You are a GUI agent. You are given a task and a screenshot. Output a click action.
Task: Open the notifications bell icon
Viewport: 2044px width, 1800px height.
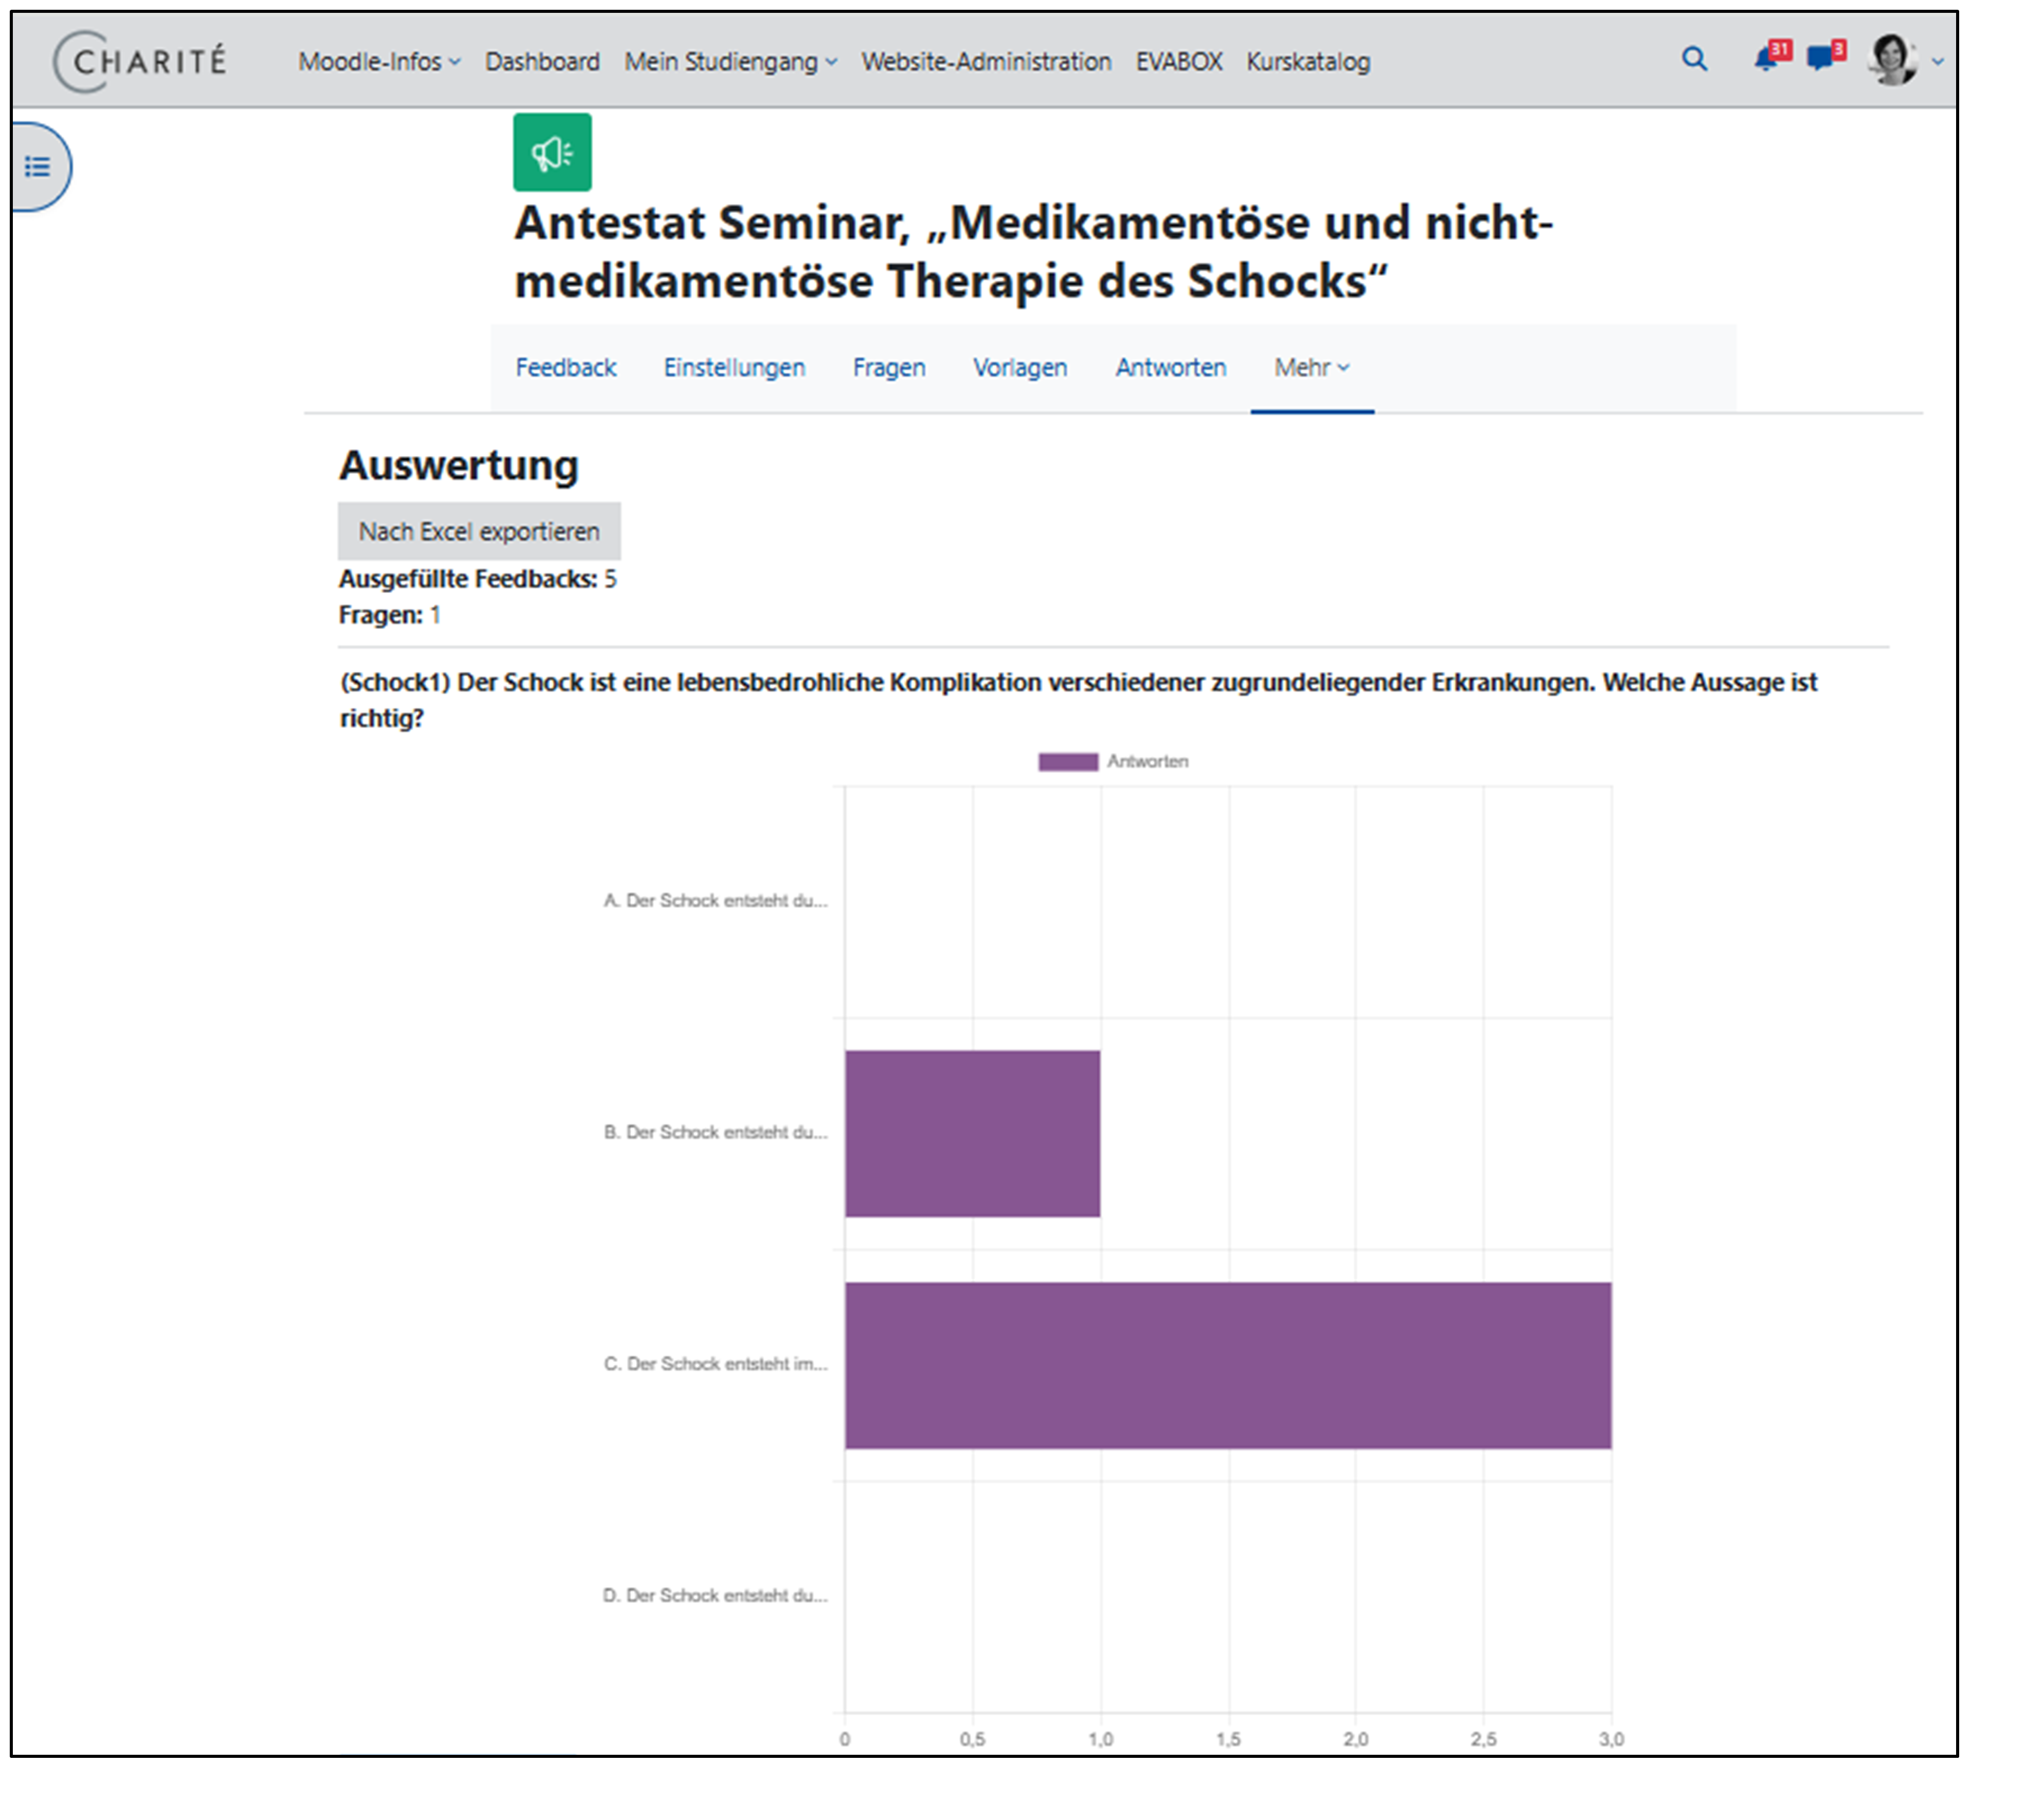(1766, 60)
